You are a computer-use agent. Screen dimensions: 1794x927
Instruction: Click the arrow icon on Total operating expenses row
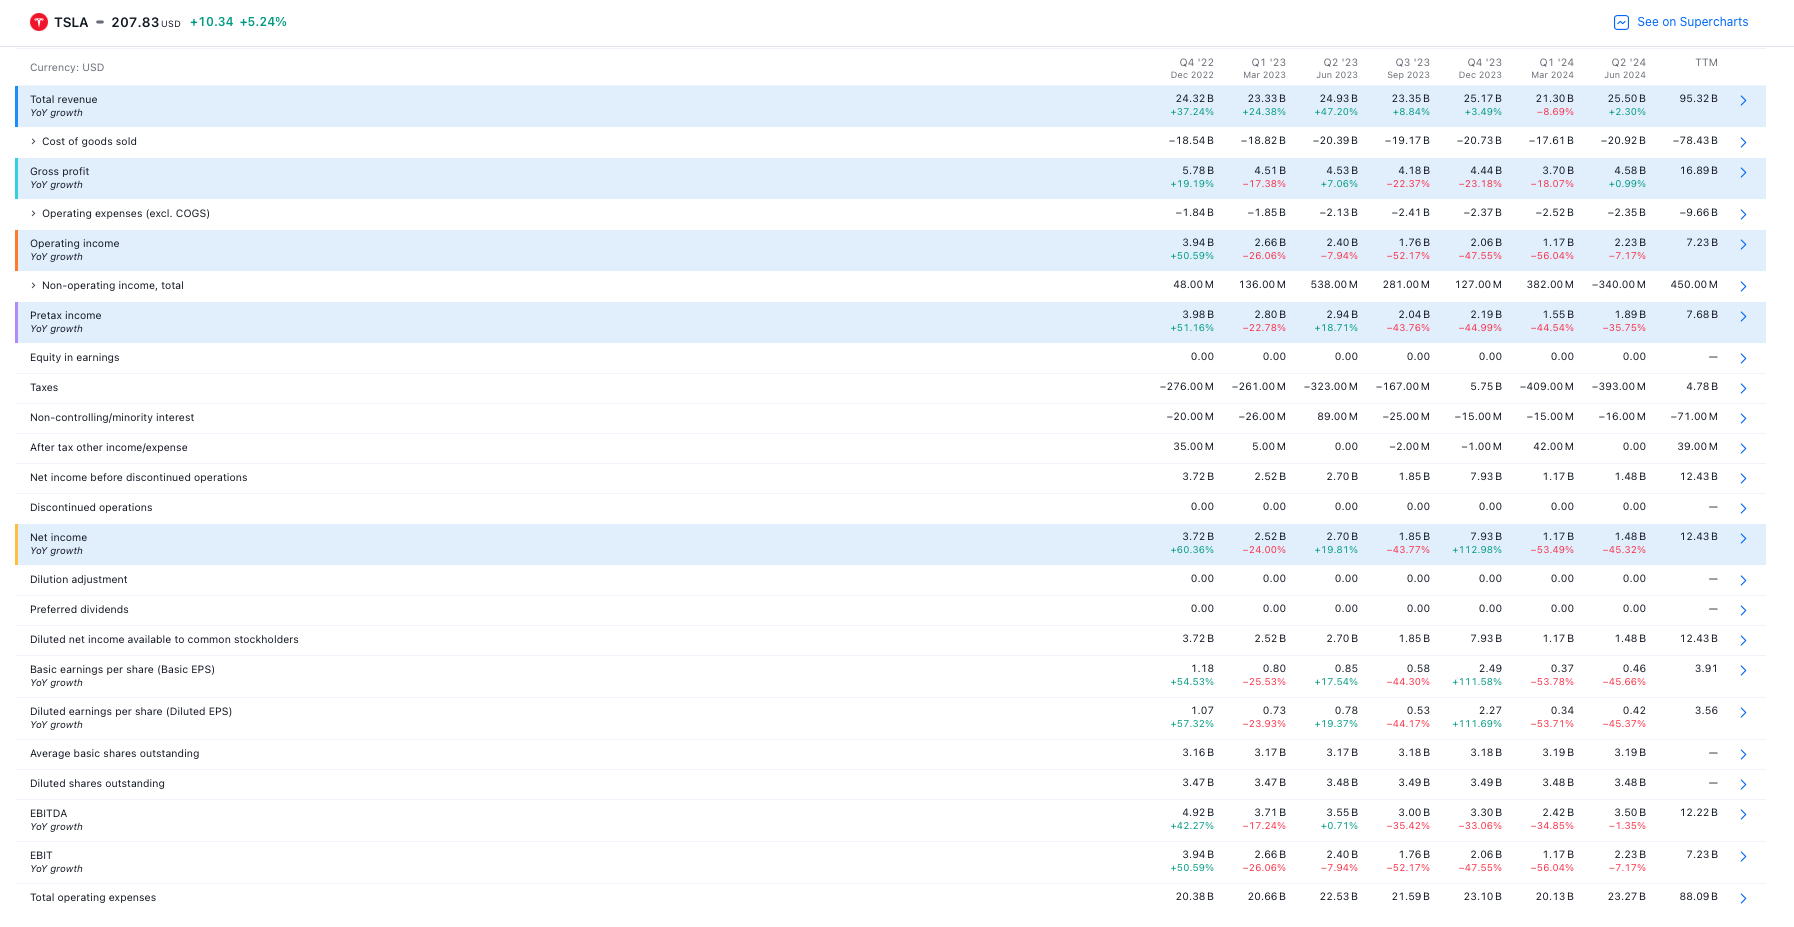click(1743, 899)
